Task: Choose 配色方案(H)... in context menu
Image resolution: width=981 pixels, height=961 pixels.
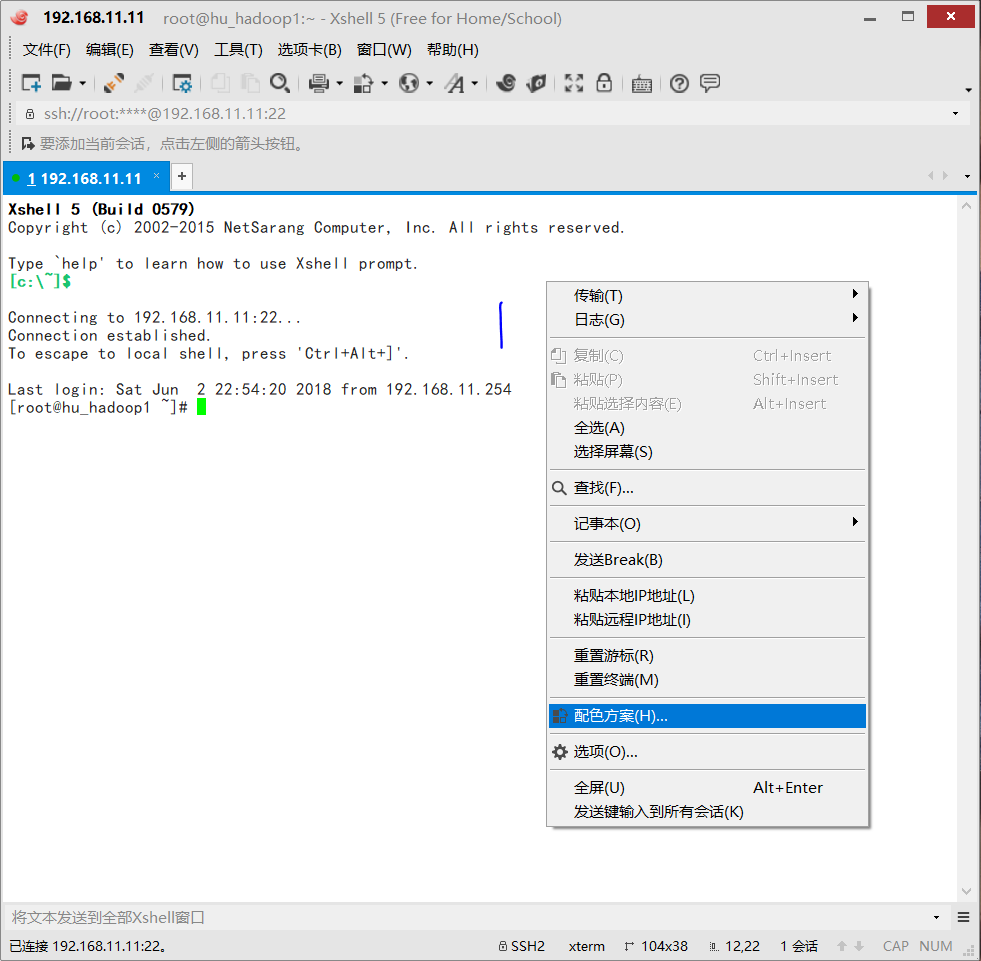Action: (x=708, y=716)
